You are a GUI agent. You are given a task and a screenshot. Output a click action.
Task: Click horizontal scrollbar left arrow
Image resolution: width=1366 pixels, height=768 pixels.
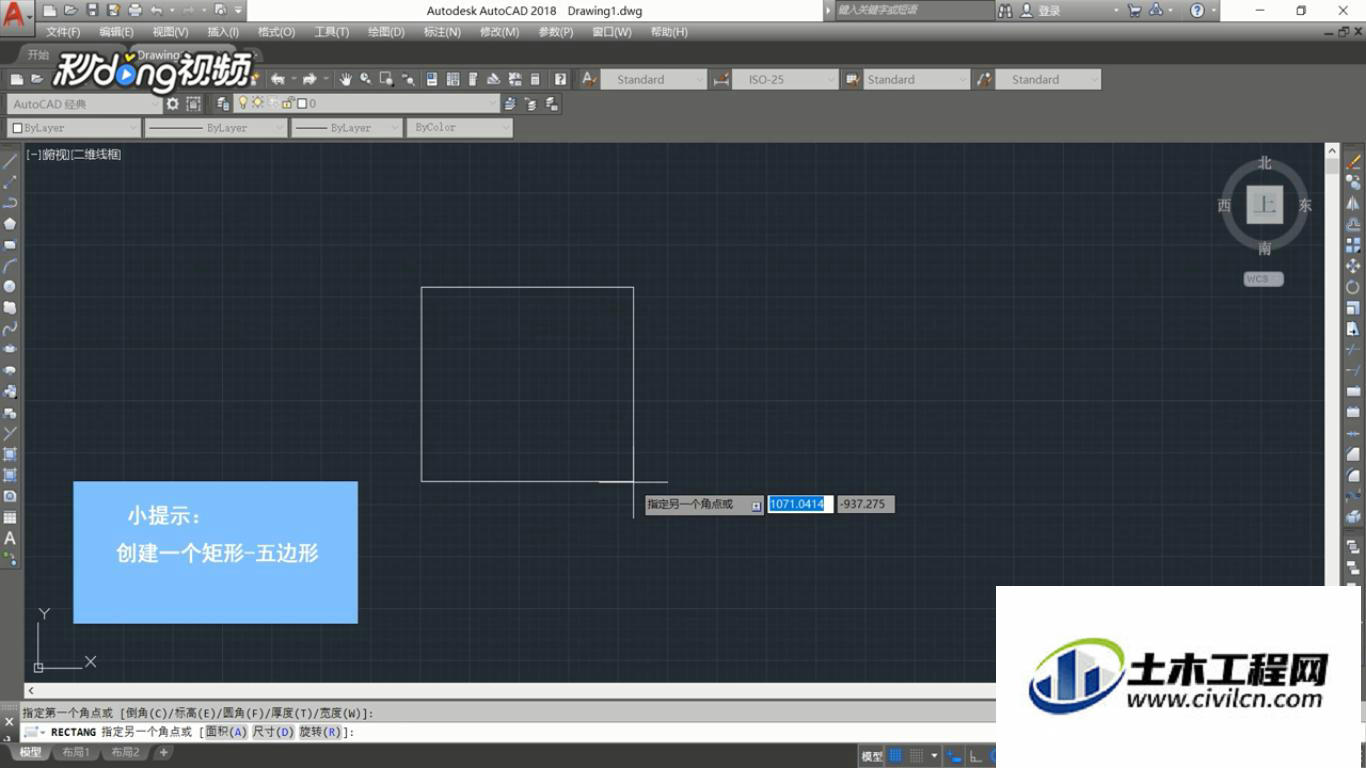coord(31,690)
